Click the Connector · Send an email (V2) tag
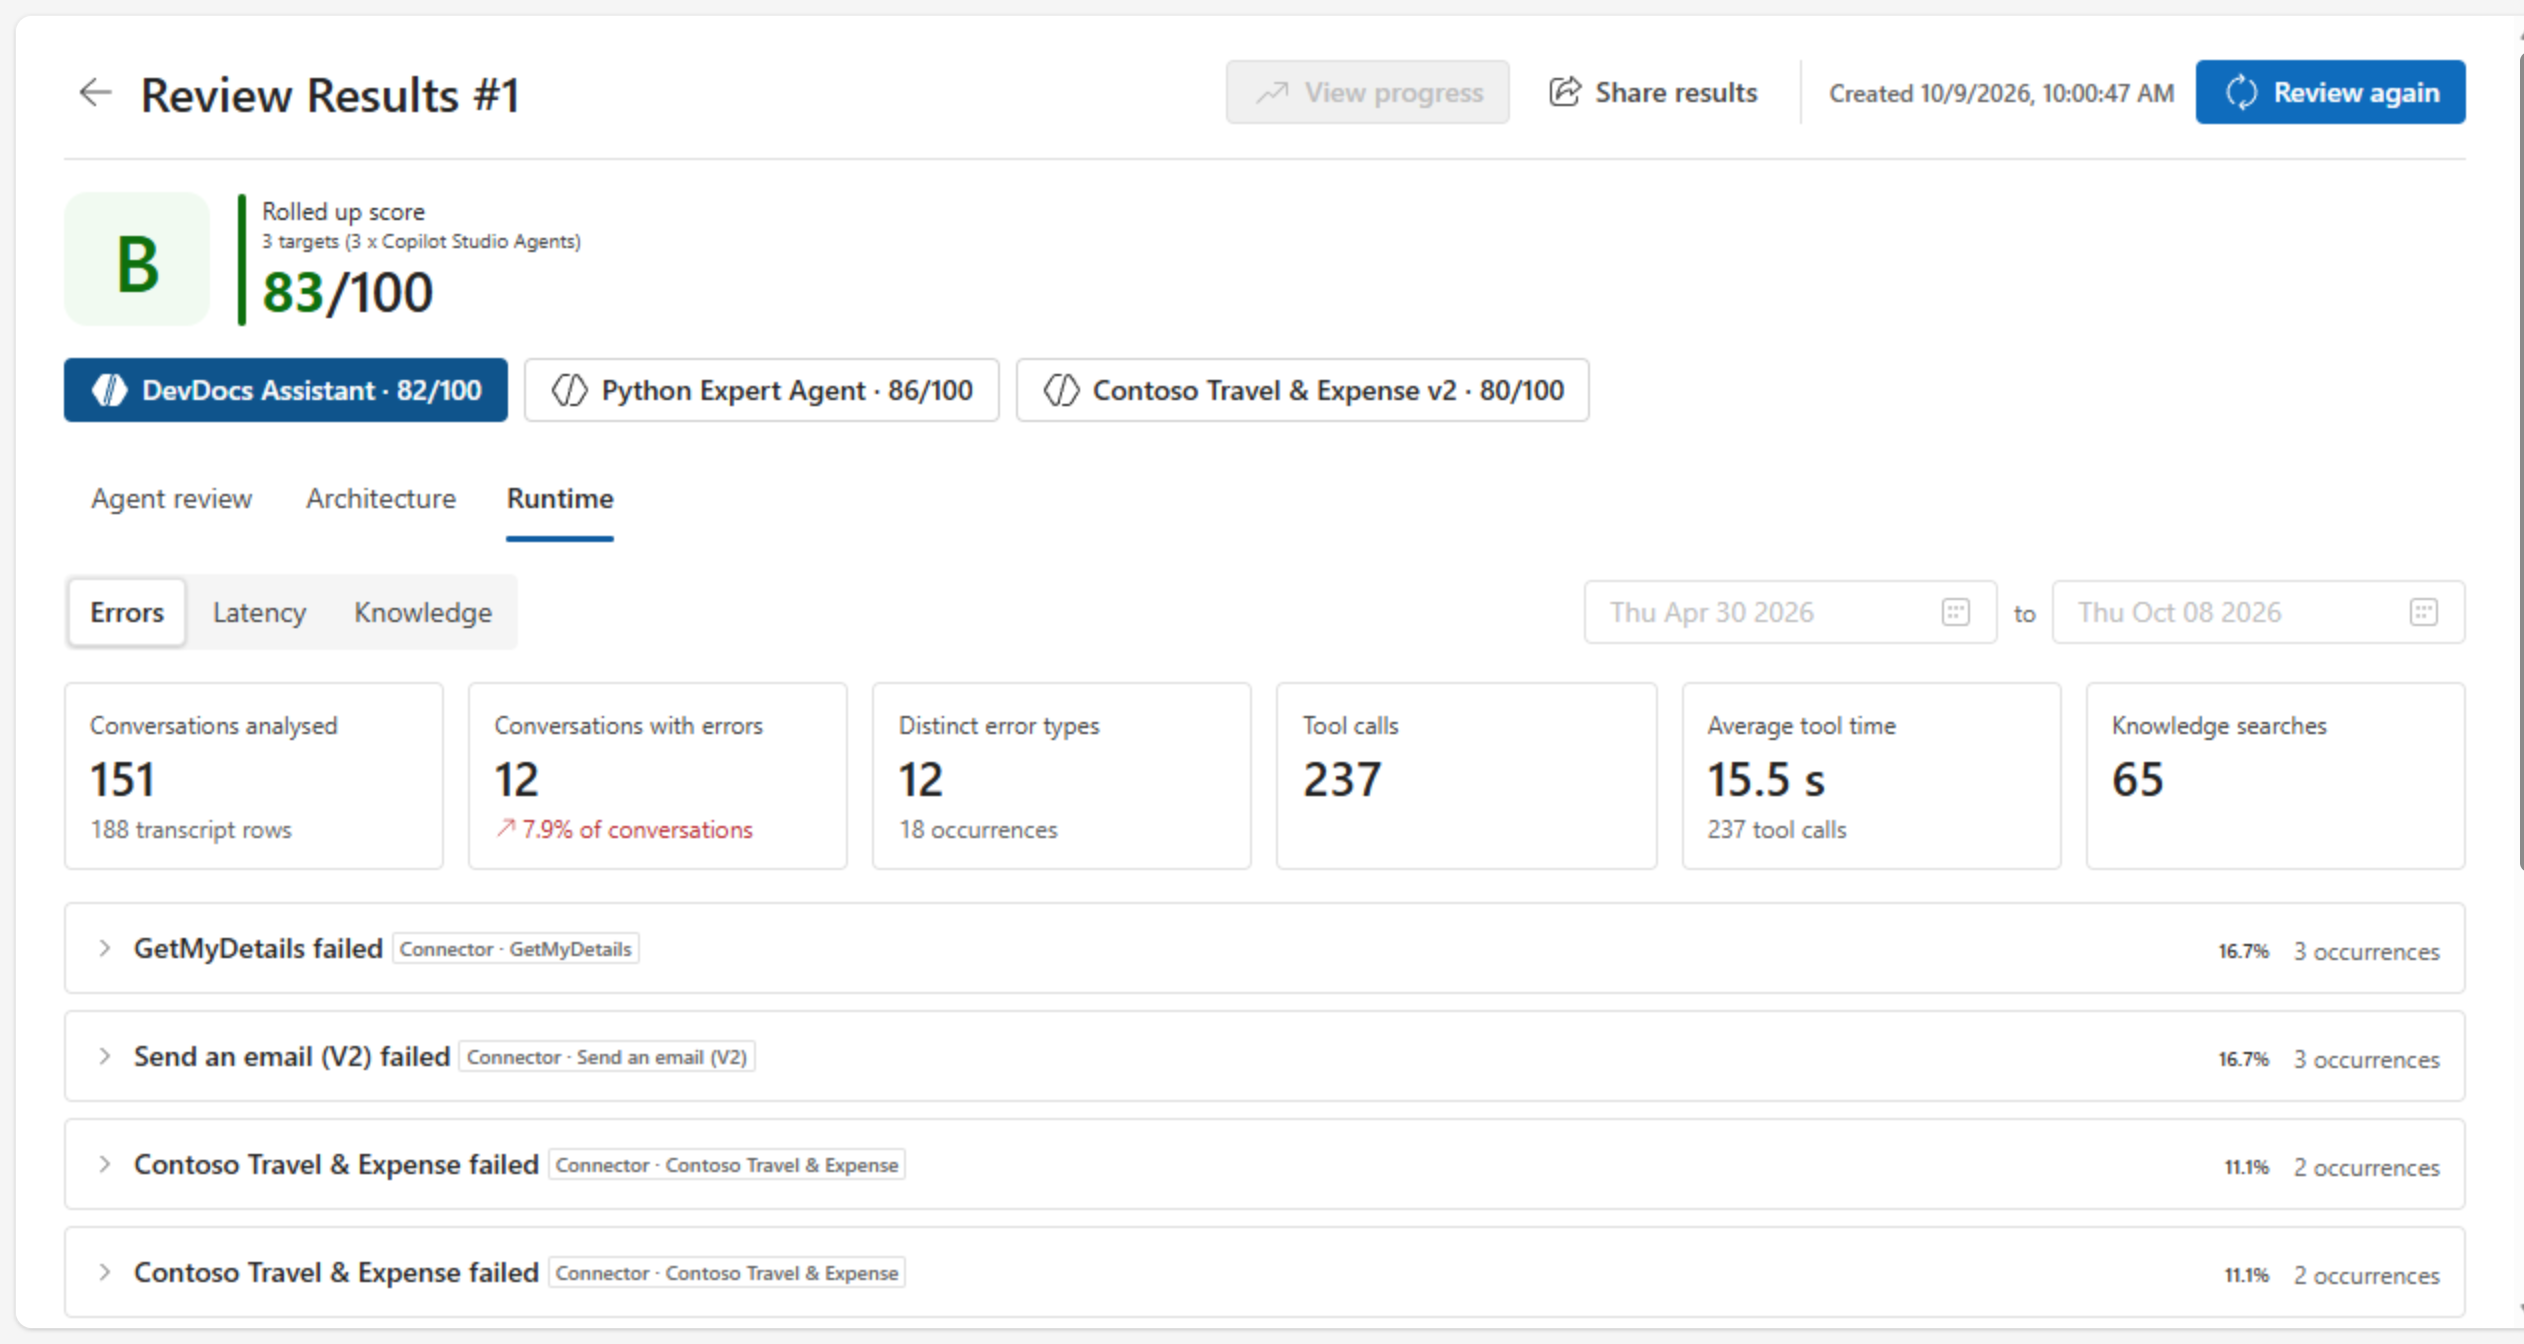Image resolution: width=2524 pixels, height=1344 pixels. [x=606, y=1057]
